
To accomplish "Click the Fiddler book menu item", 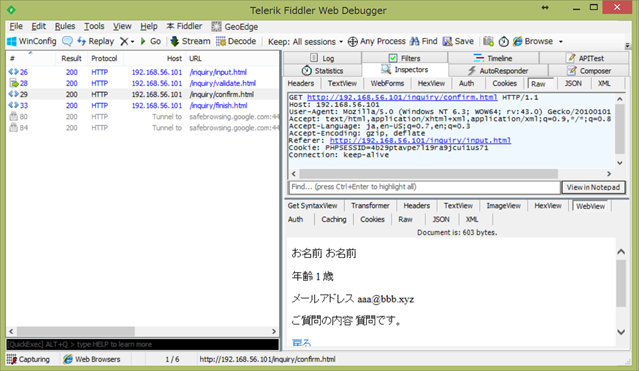I will tap(184, 26).
